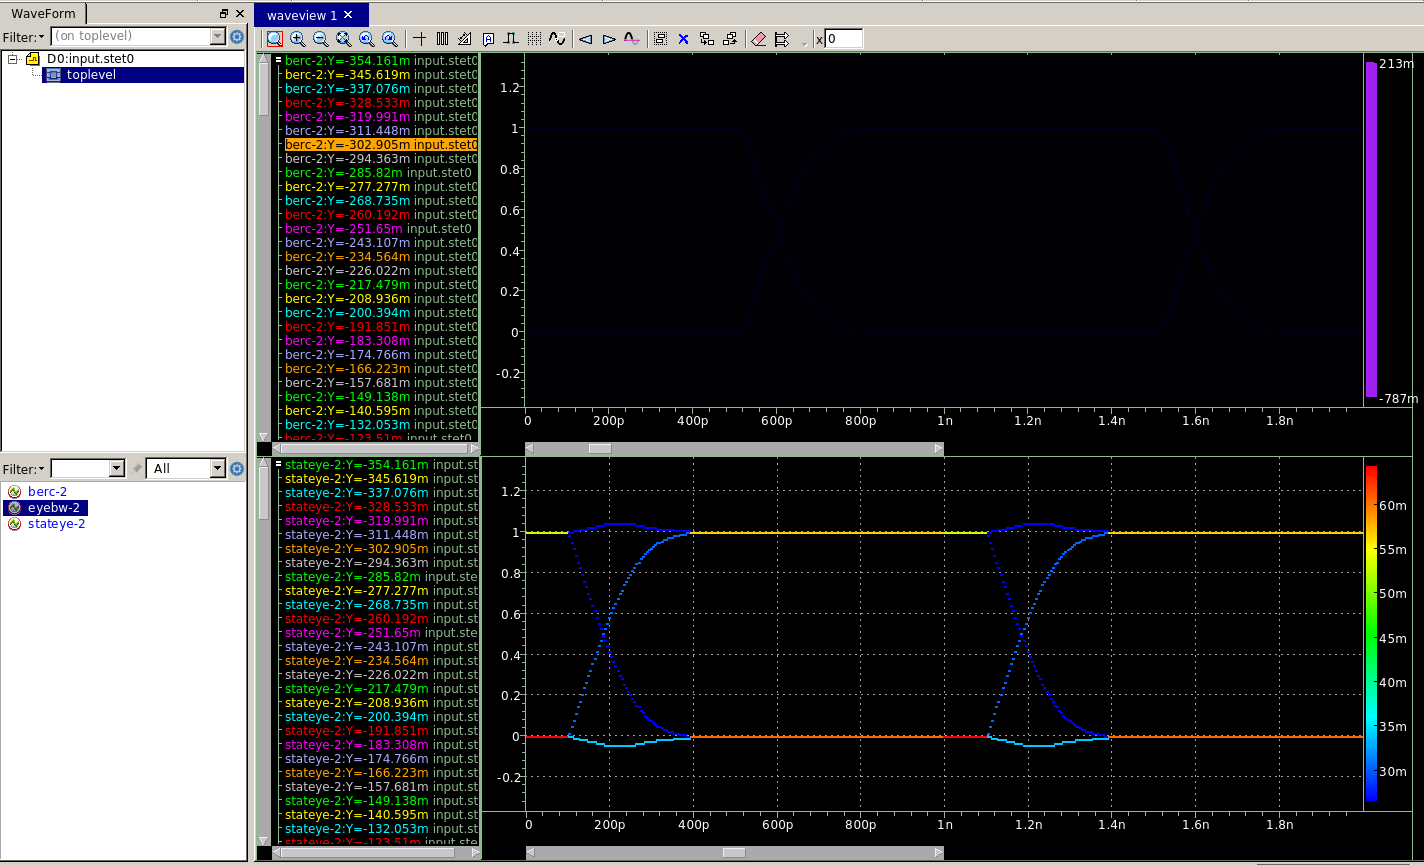This screenshot has width=1424, height=865.
Task: Click the x multiplier input field
Action: click(843, 39)
